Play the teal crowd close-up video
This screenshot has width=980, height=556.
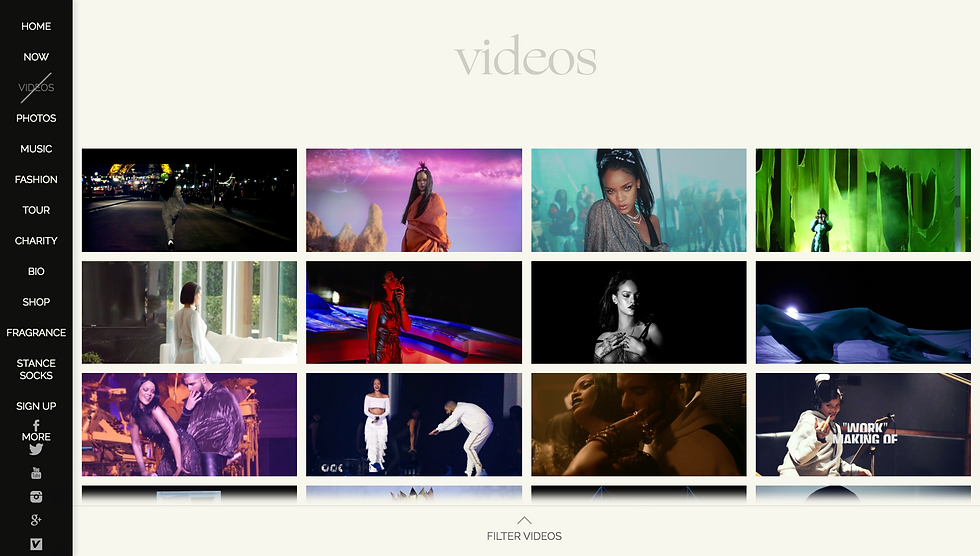coord(639,200)
